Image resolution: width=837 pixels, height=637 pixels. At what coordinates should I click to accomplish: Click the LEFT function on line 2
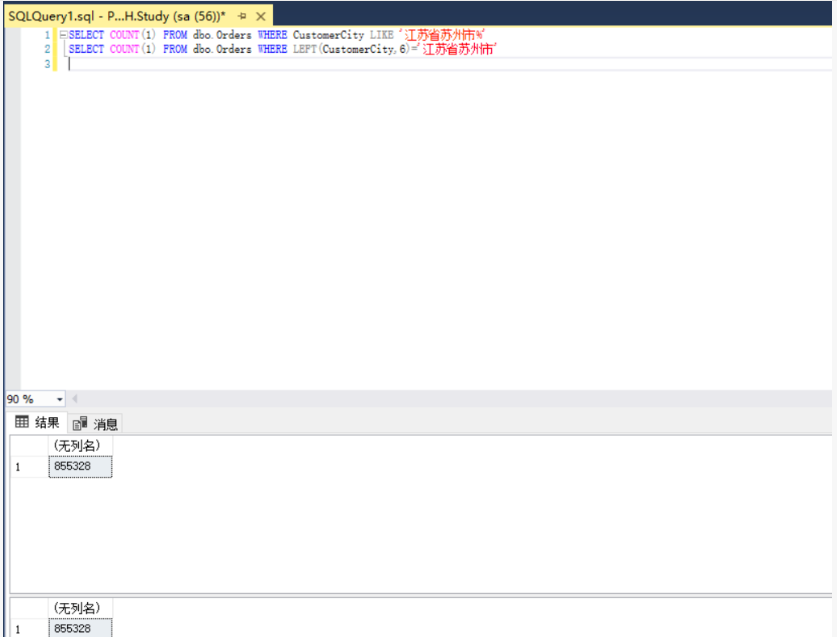(x=304, y=49)
